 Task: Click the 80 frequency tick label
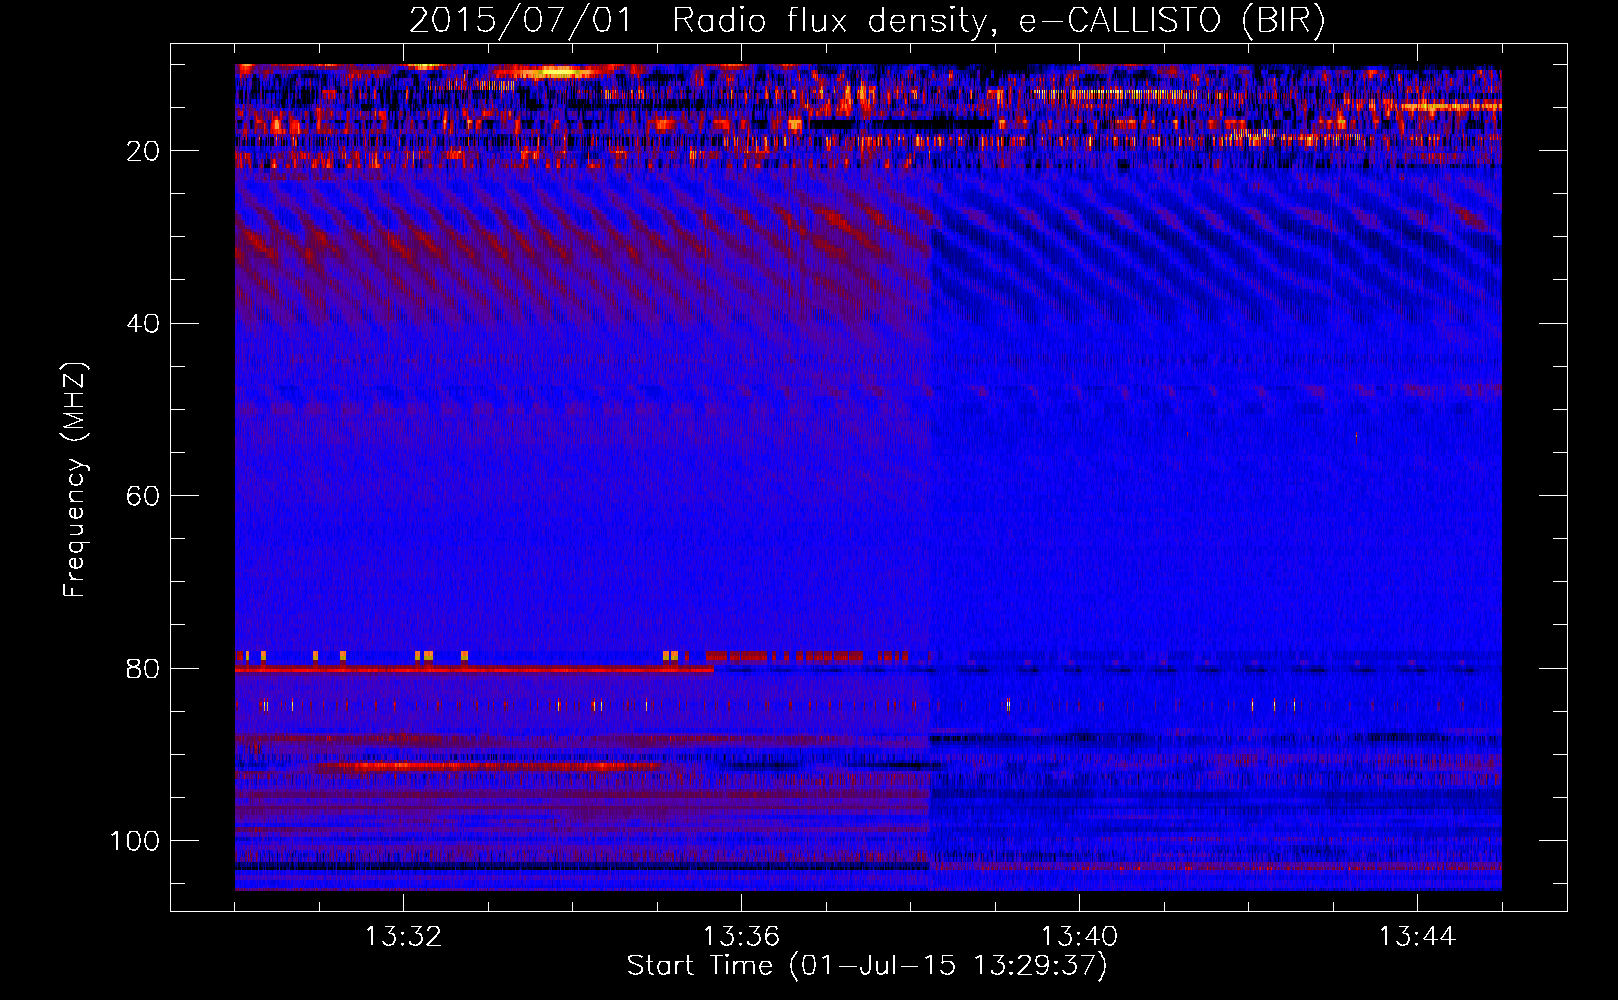pyautogui.click(x=143, y=669)
